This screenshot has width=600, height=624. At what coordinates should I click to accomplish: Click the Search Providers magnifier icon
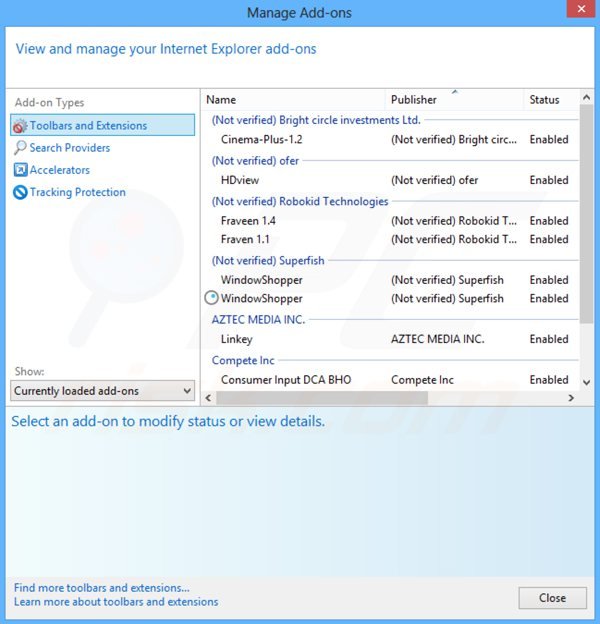(20, 148)
